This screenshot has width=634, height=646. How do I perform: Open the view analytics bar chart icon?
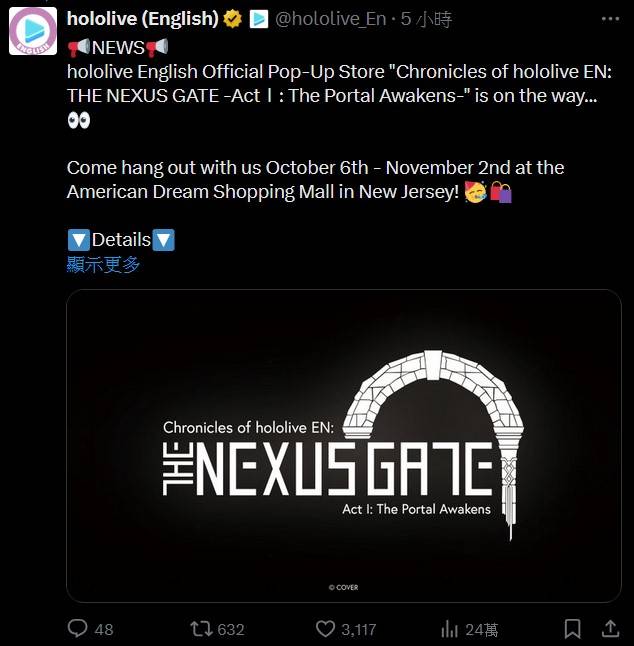coord(450,629)
